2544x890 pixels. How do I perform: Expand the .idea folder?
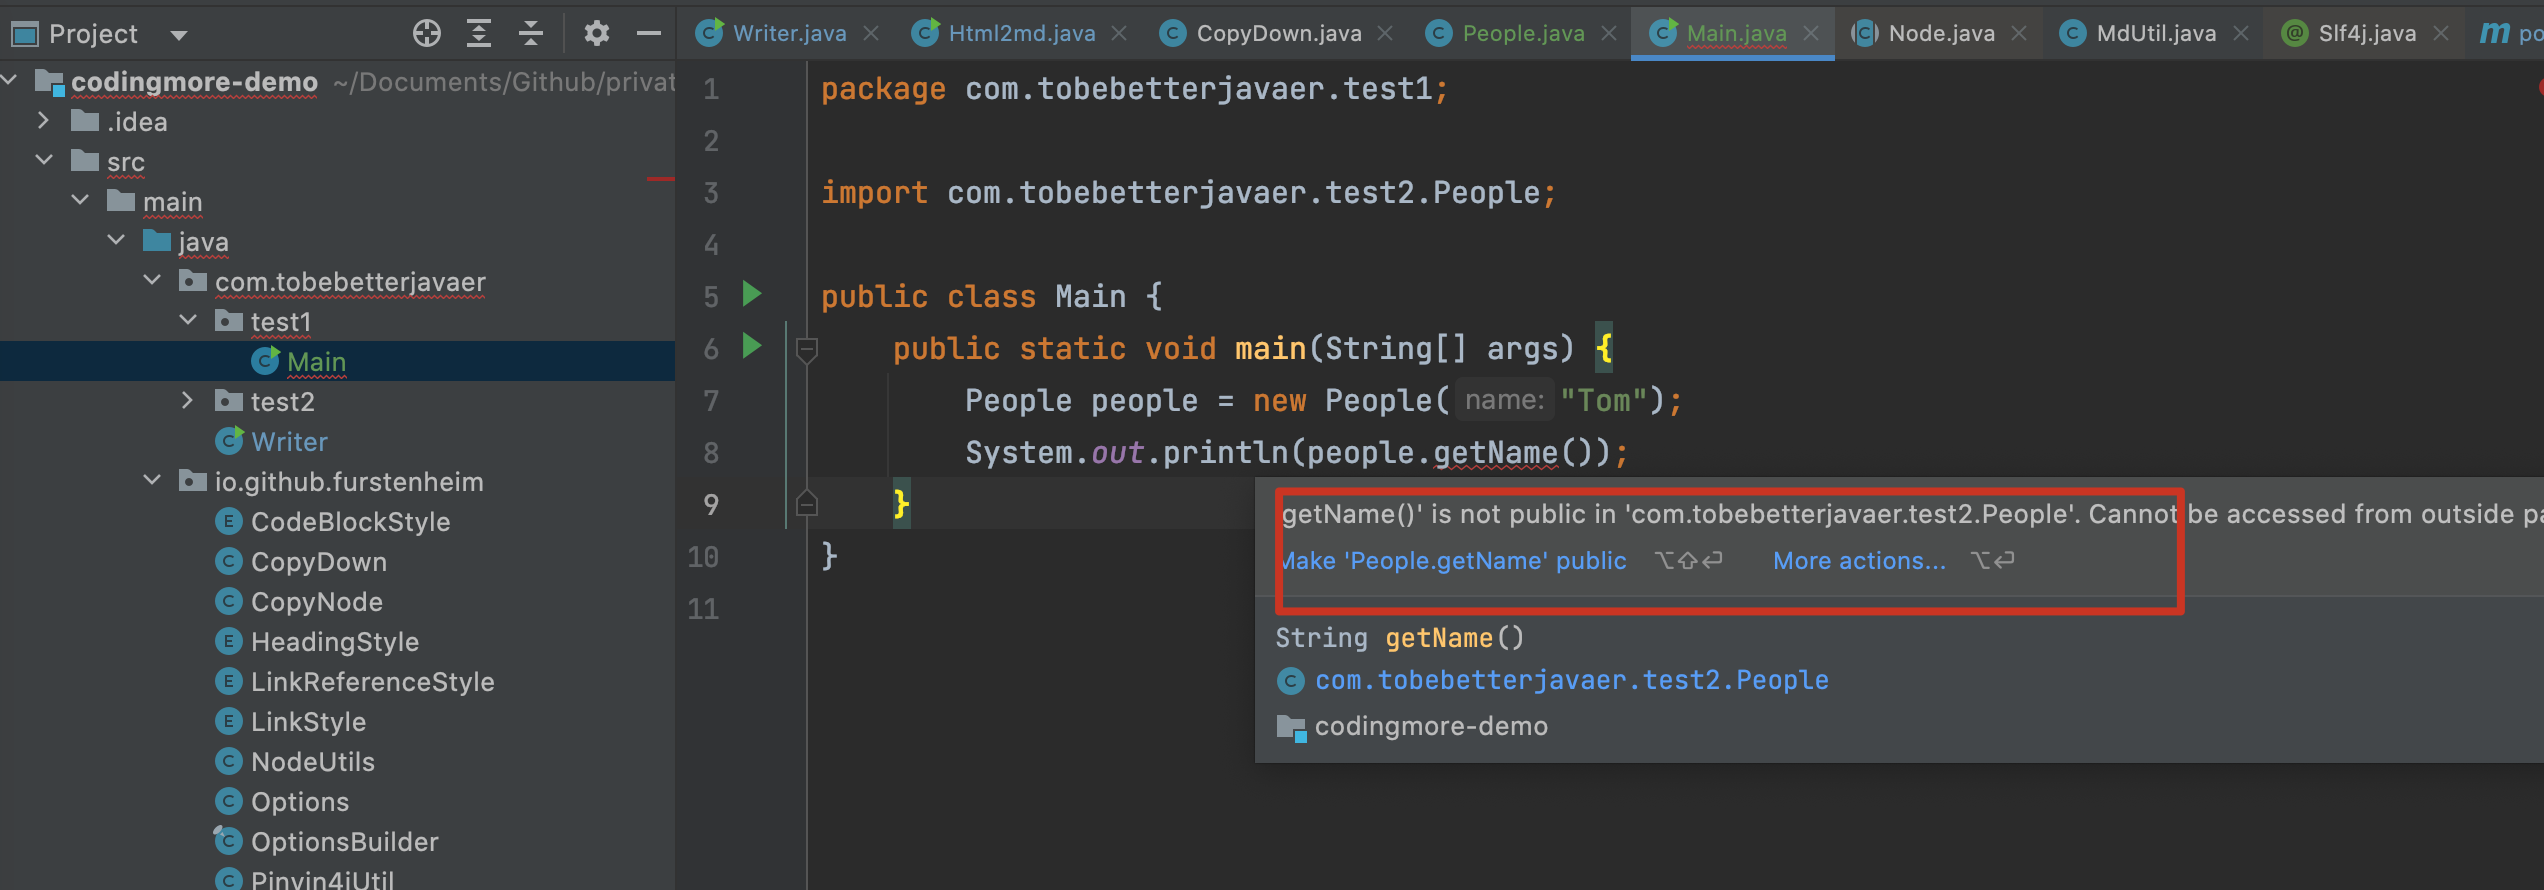pos(43,121)
